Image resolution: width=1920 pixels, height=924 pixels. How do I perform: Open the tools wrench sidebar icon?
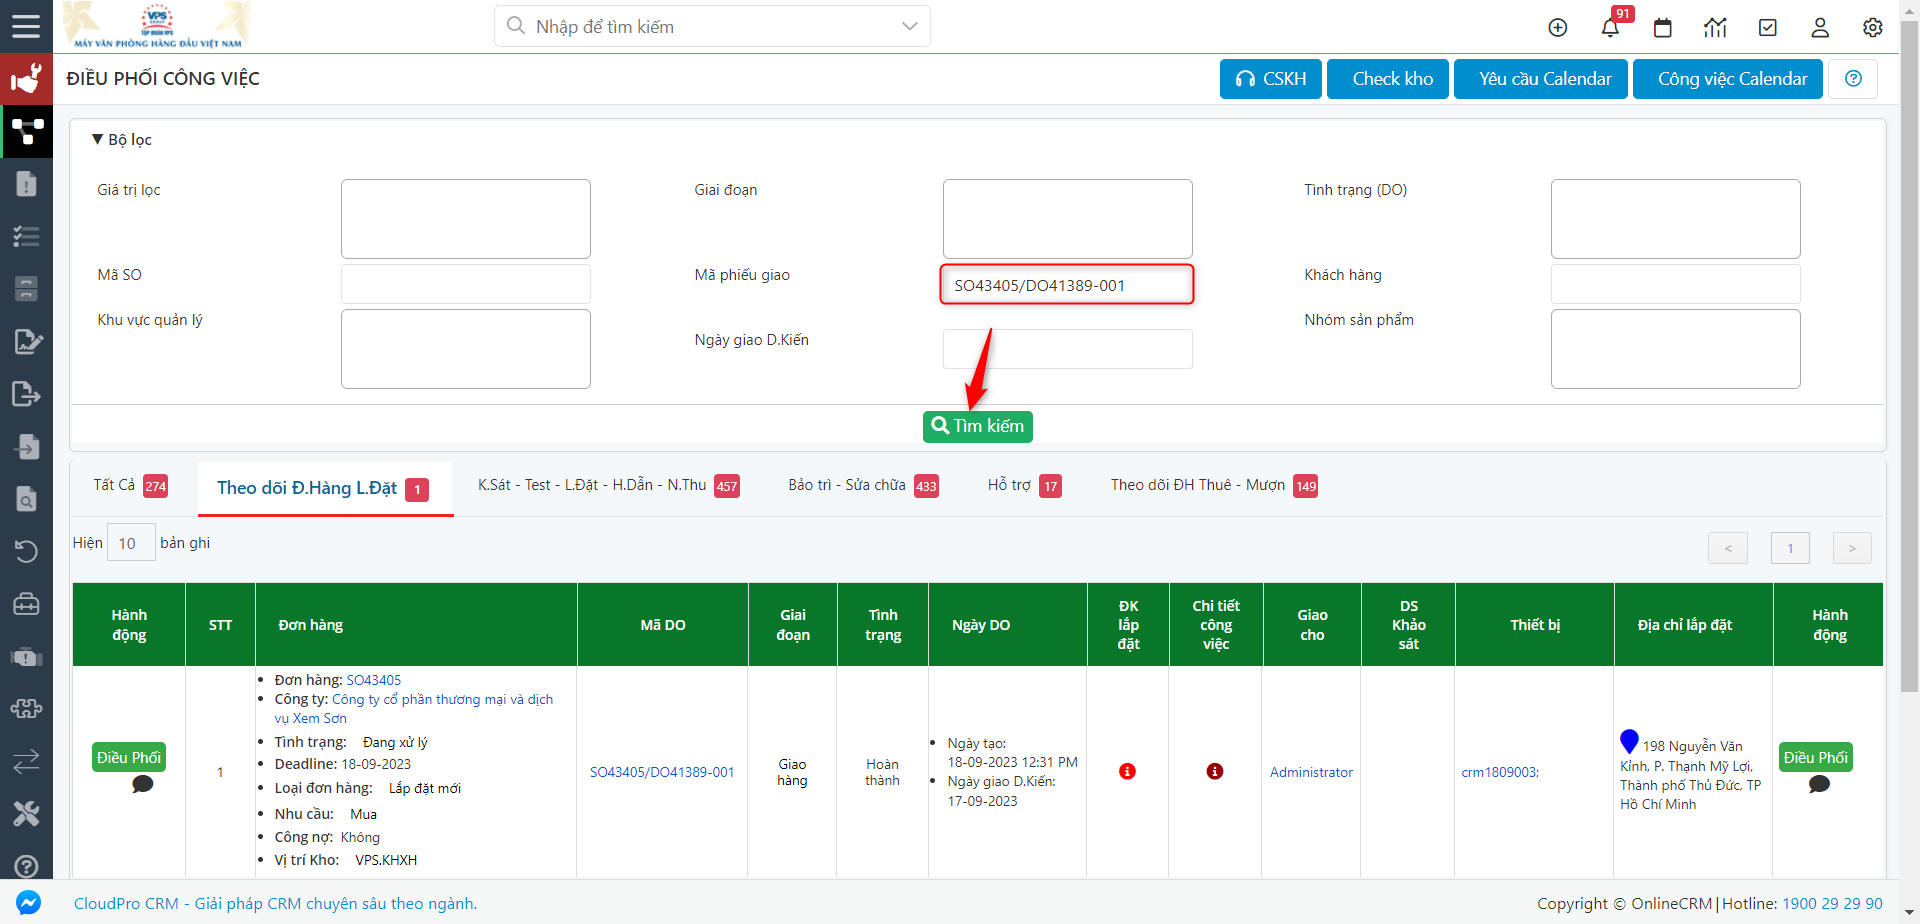(x=26, y=814)
